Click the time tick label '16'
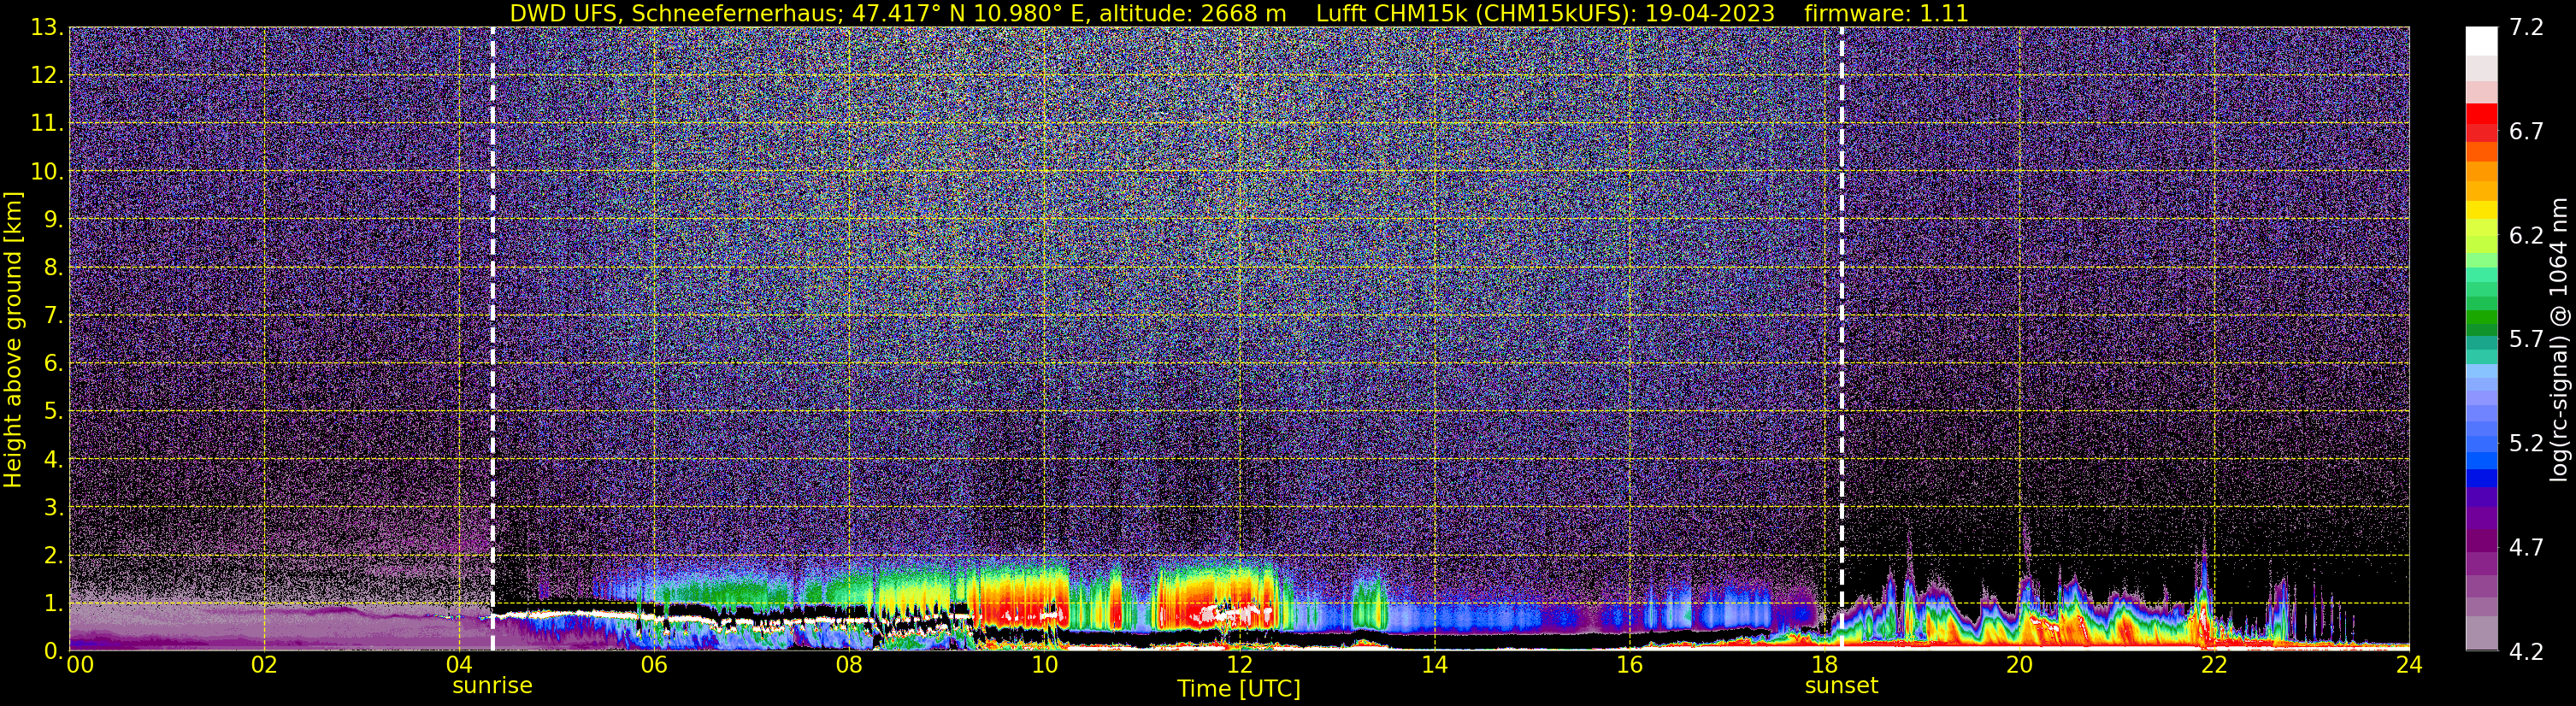Image resolution: width=2576 pixels, height=706 pixels. pos(1629,665)
